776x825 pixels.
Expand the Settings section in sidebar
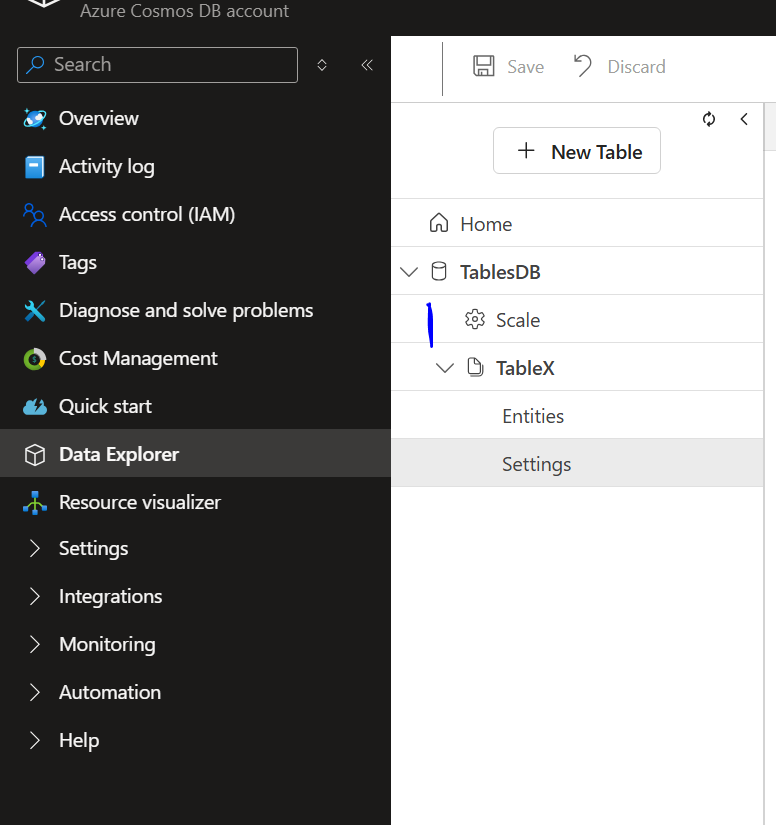tap(35, 548)
